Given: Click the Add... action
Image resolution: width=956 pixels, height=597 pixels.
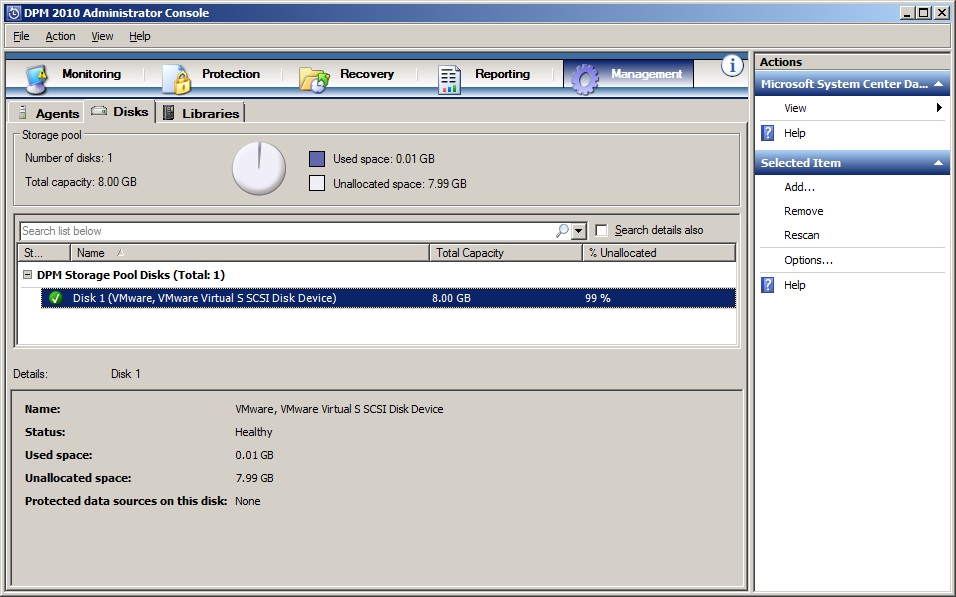Looking at the screenshot, I should pyautogui.click(x=799, y=187).
